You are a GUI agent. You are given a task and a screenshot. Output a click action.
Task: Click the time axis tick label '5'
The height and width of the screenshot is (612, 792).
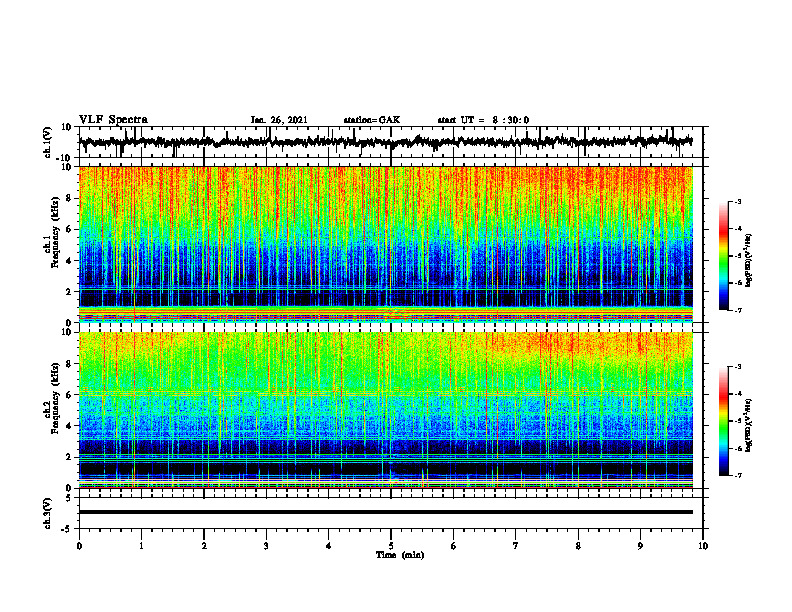[x=391, y=546]
